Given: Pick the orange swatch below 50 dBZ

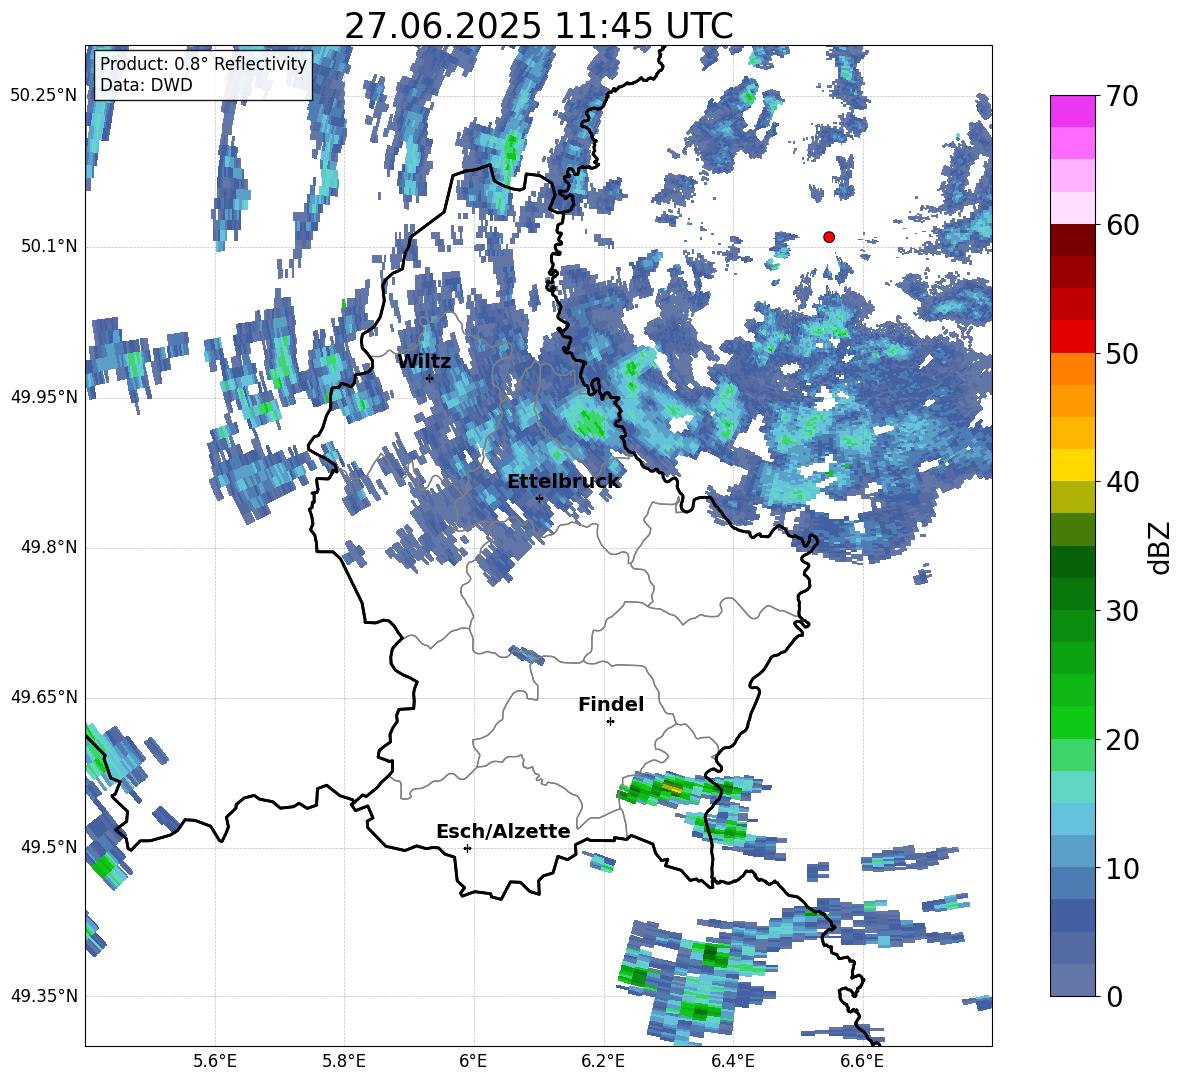Looking at the screenshot, I should click(x=1072, y=369).
